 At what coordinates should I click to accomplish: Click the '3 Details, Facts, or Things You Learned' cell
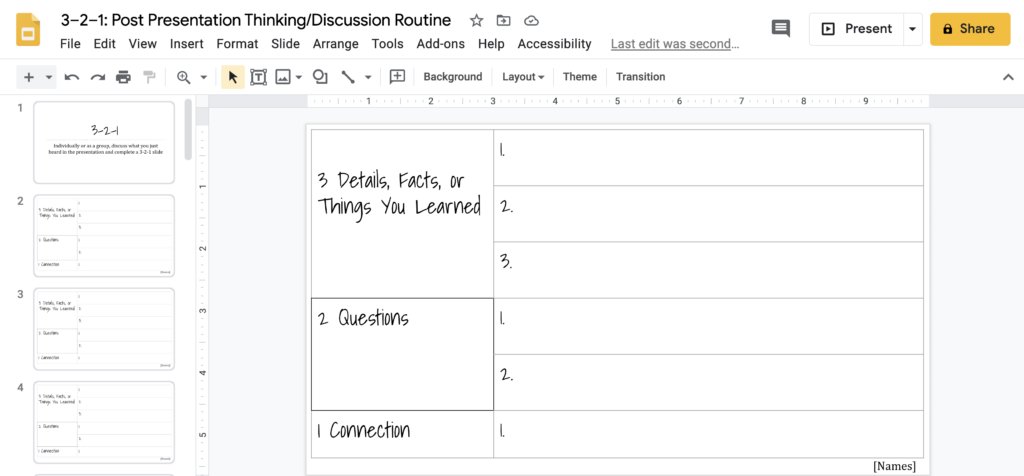pyautogui.click(x=402, y=214)
